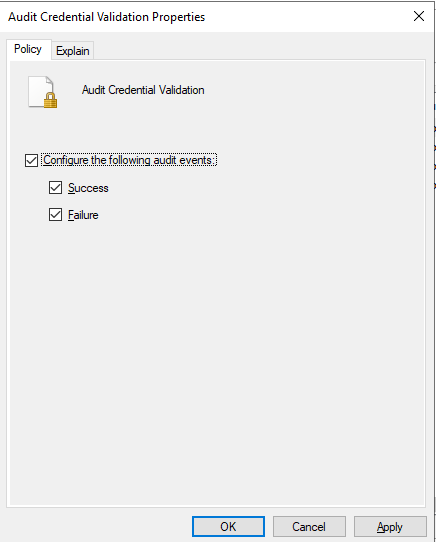Uncheck the Success audit event box
436x542 pixels.
click(x=55, y=188)
